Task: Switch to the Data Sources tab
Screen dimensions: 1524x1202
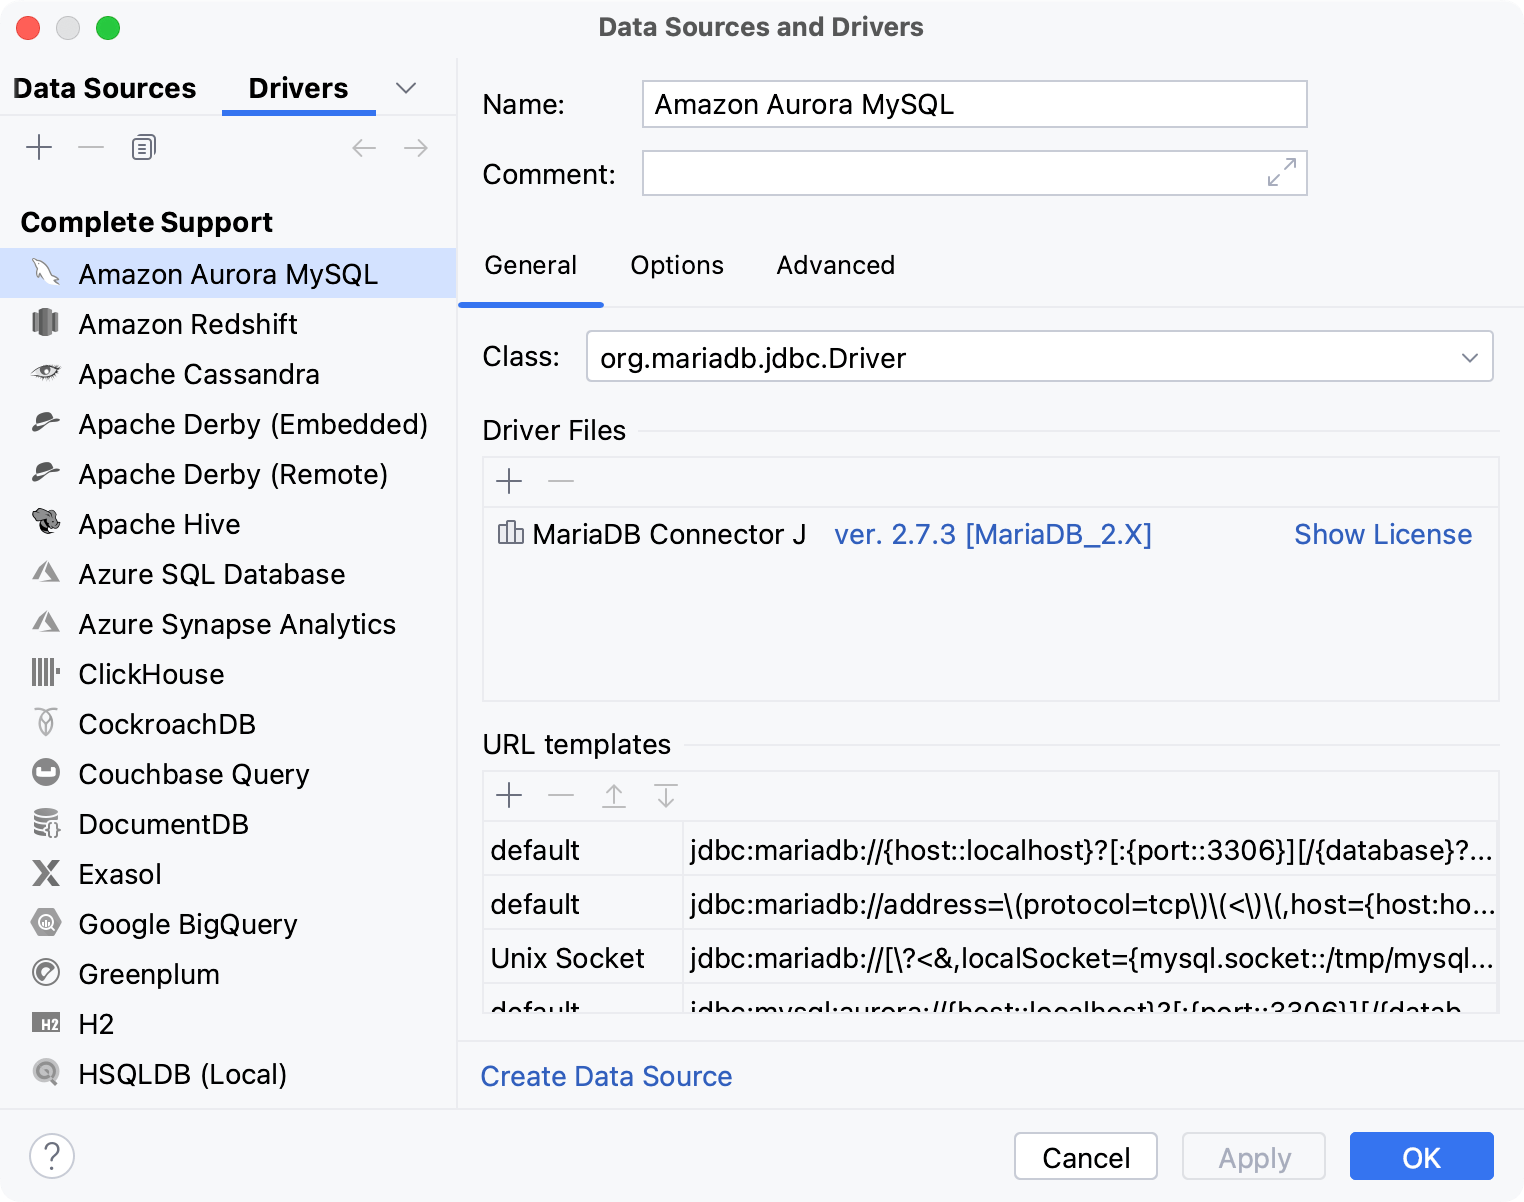Action: pos(104,88)
